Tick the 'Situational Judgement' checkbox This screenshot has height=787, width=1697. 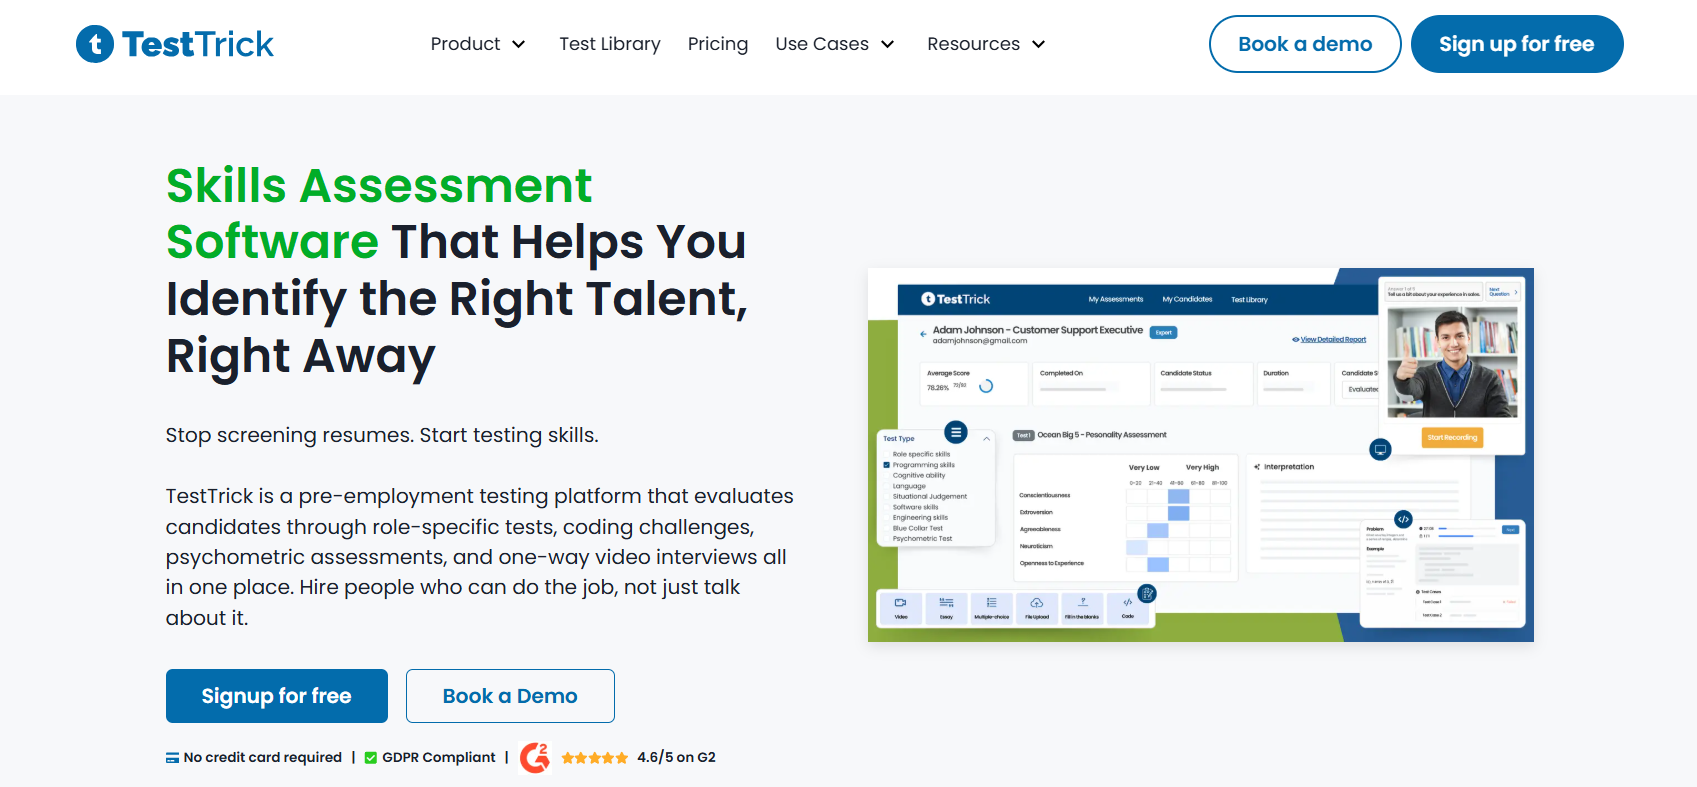tap(886, 496)
